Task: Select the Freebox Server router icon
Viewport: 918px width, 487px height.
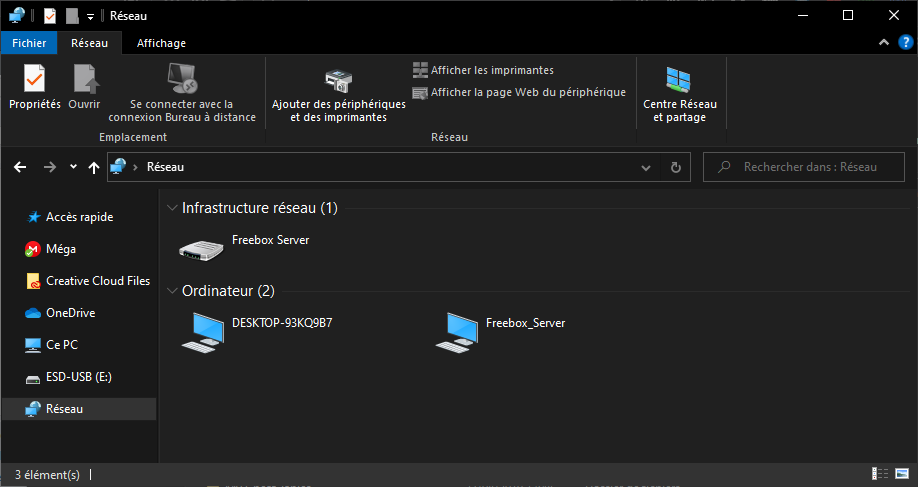Action: tap(201, 249)
